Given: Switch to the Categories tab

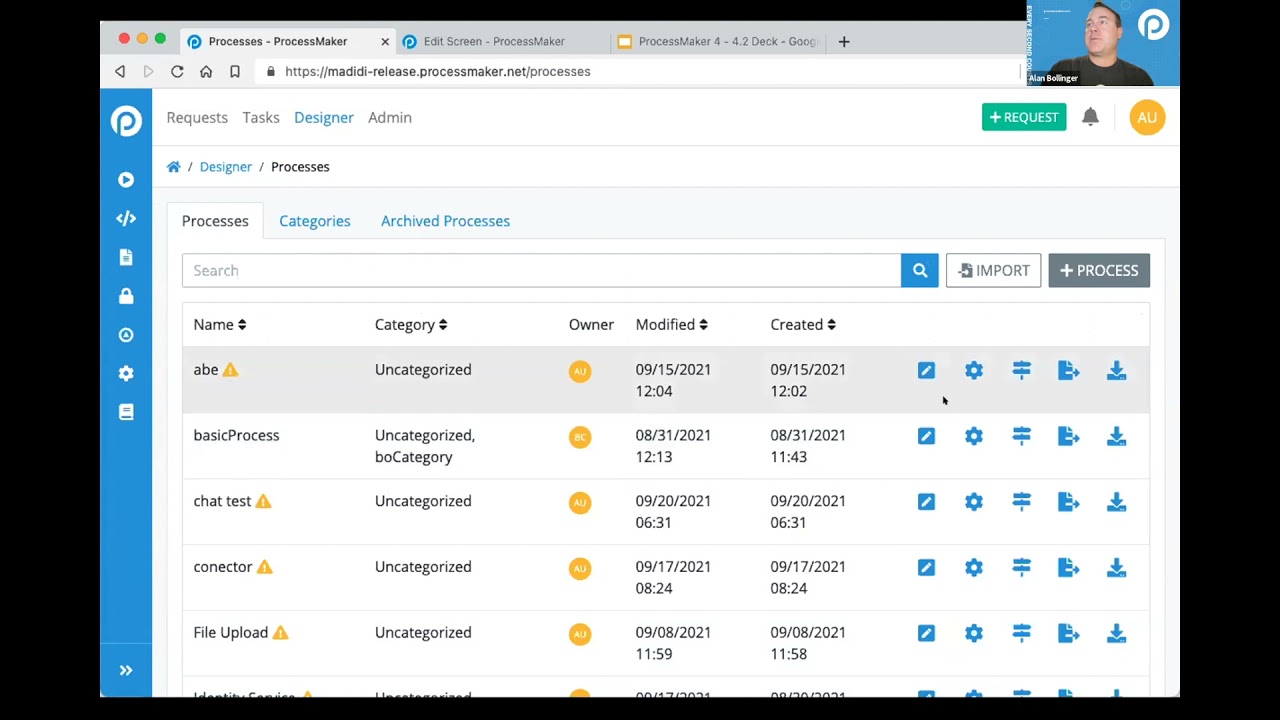Looking at the screenshot, I should [x=314, y=221].
